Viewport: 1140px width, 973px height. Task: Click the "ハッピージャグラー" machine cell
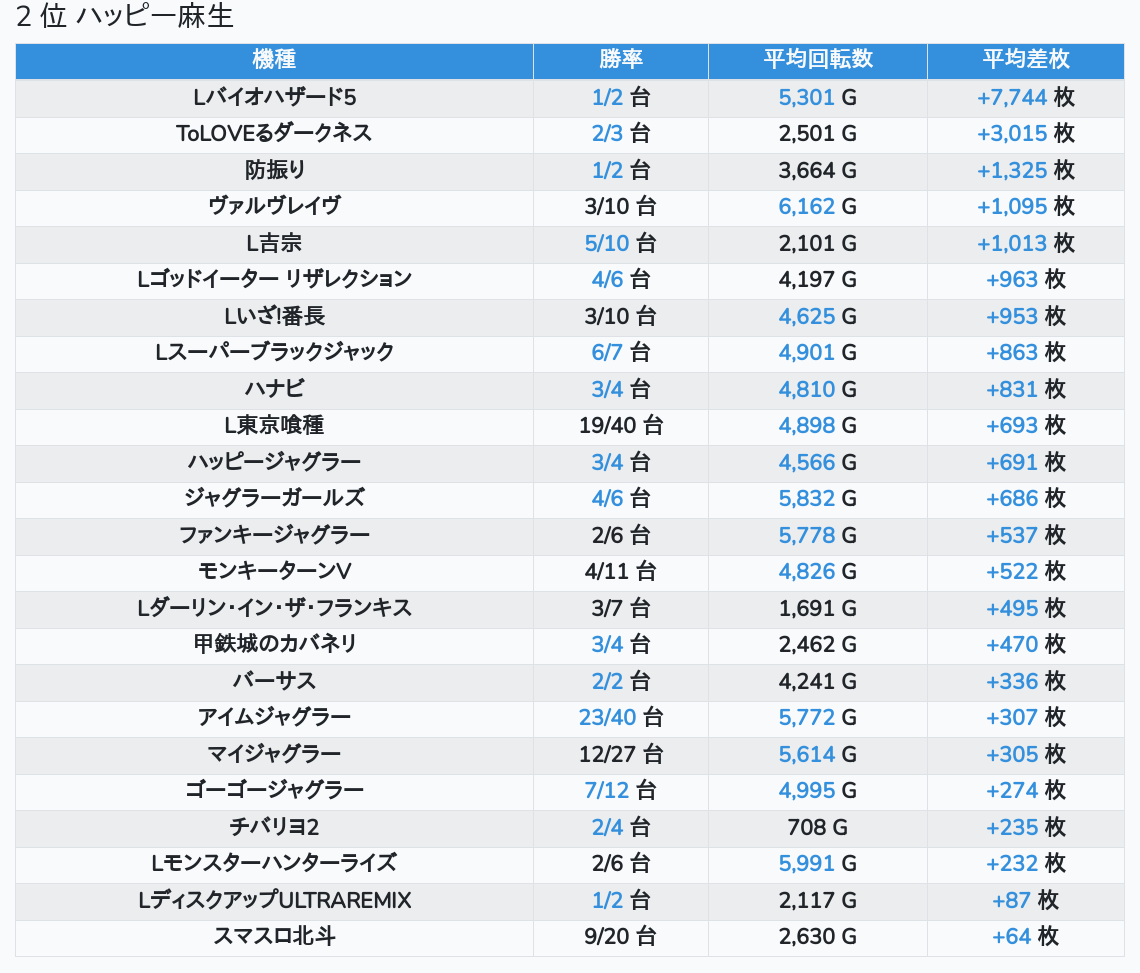(274, 462)
